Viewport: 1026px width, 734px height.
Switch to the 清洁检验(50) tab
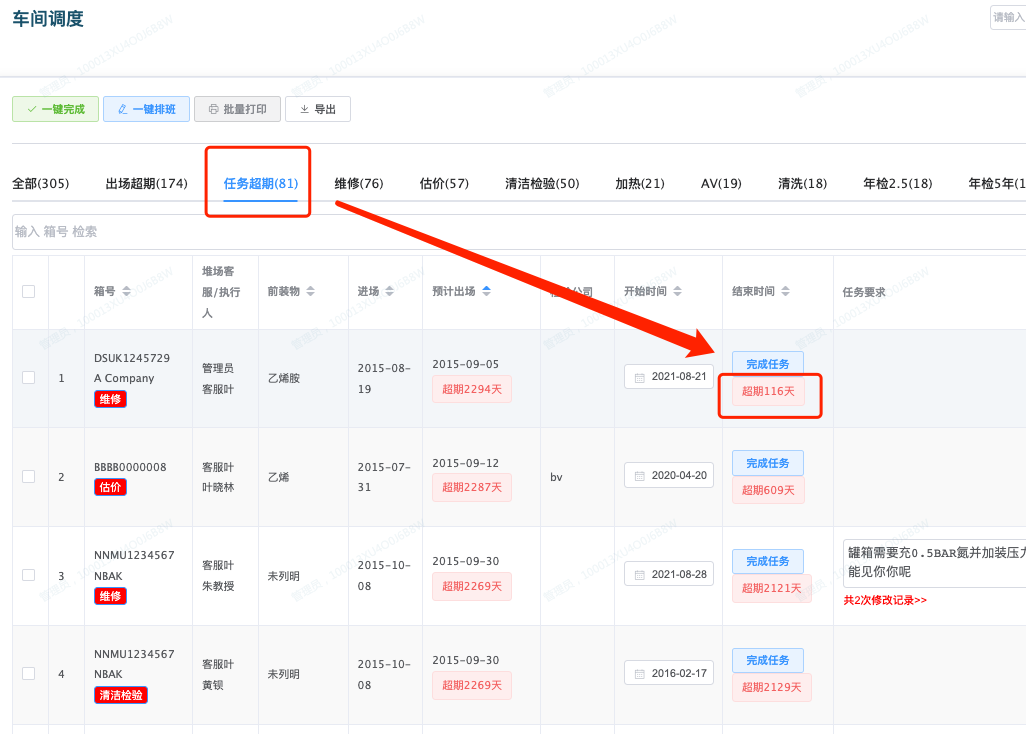(542, 183)
